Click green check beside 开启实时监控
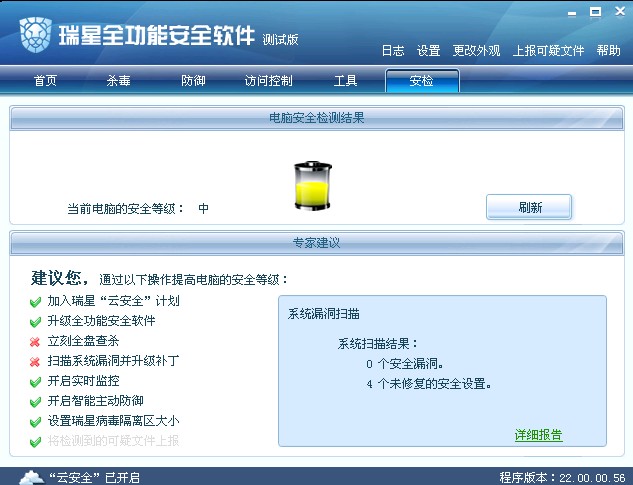The height and width of the screenshot is (485, 633). 36,382
